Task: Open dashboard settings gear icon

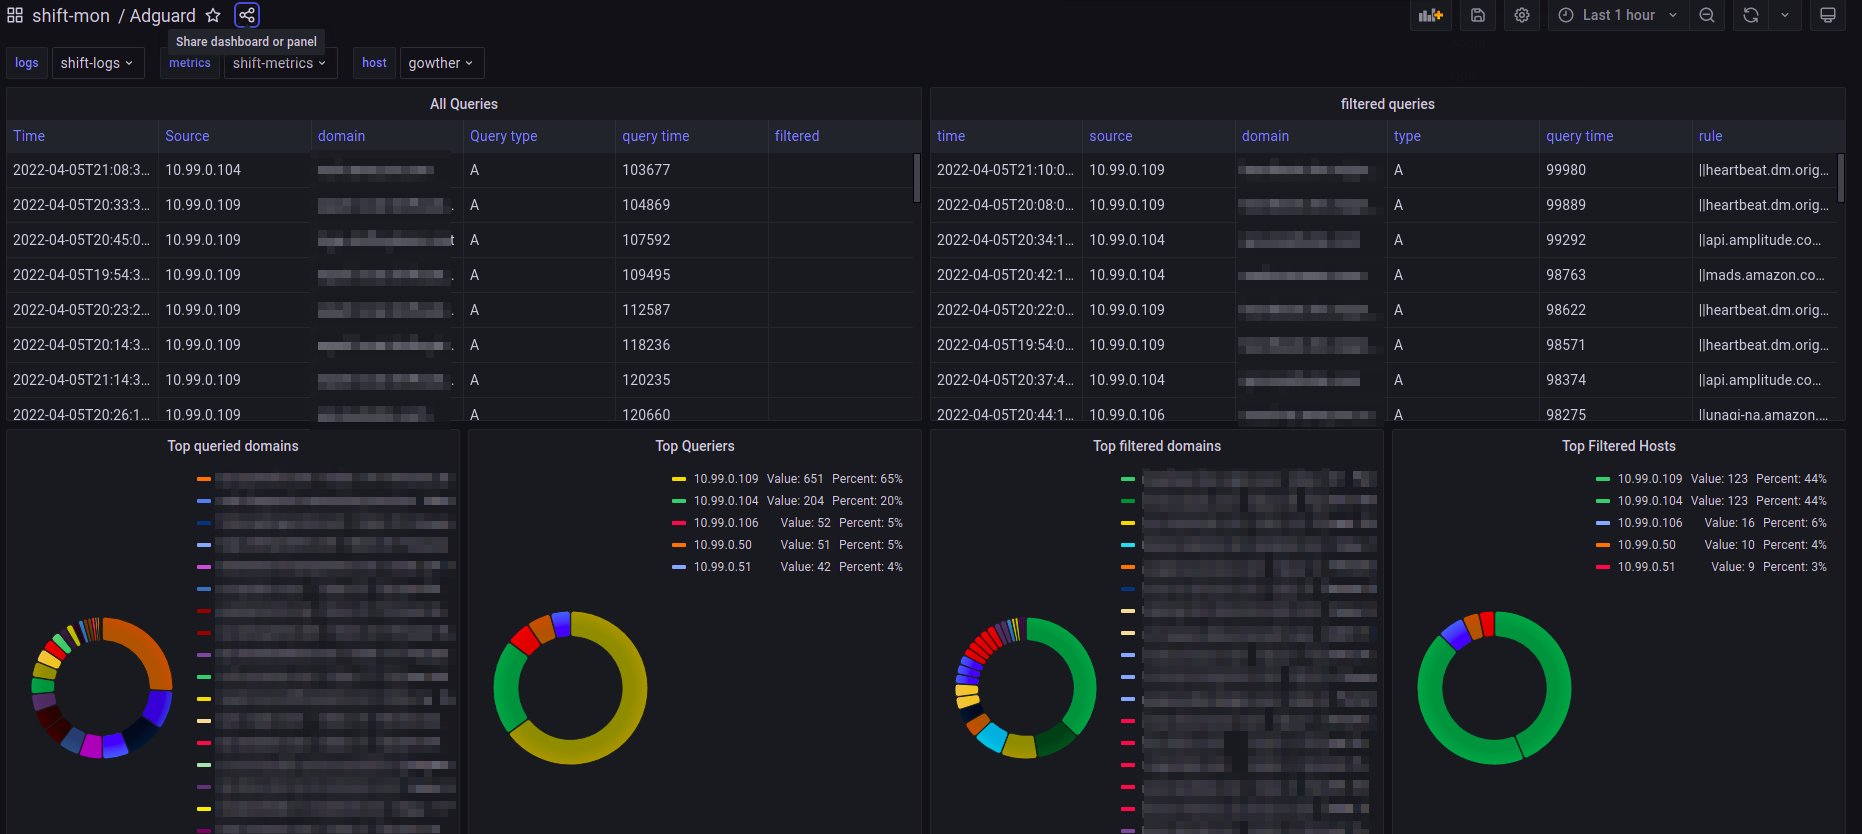Action: point(1522,15)
